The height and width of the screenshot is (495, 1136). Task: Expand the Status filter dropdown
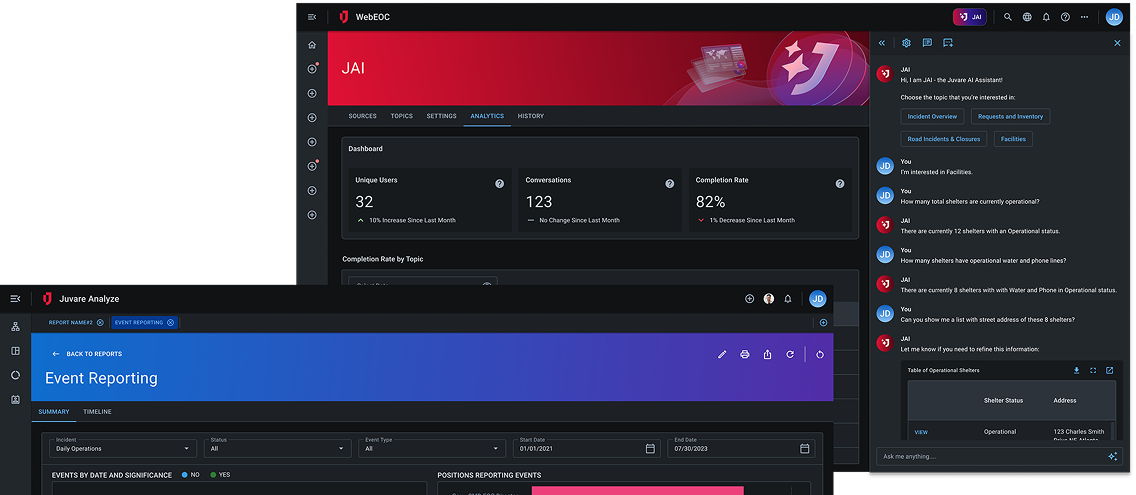(277, 449)
